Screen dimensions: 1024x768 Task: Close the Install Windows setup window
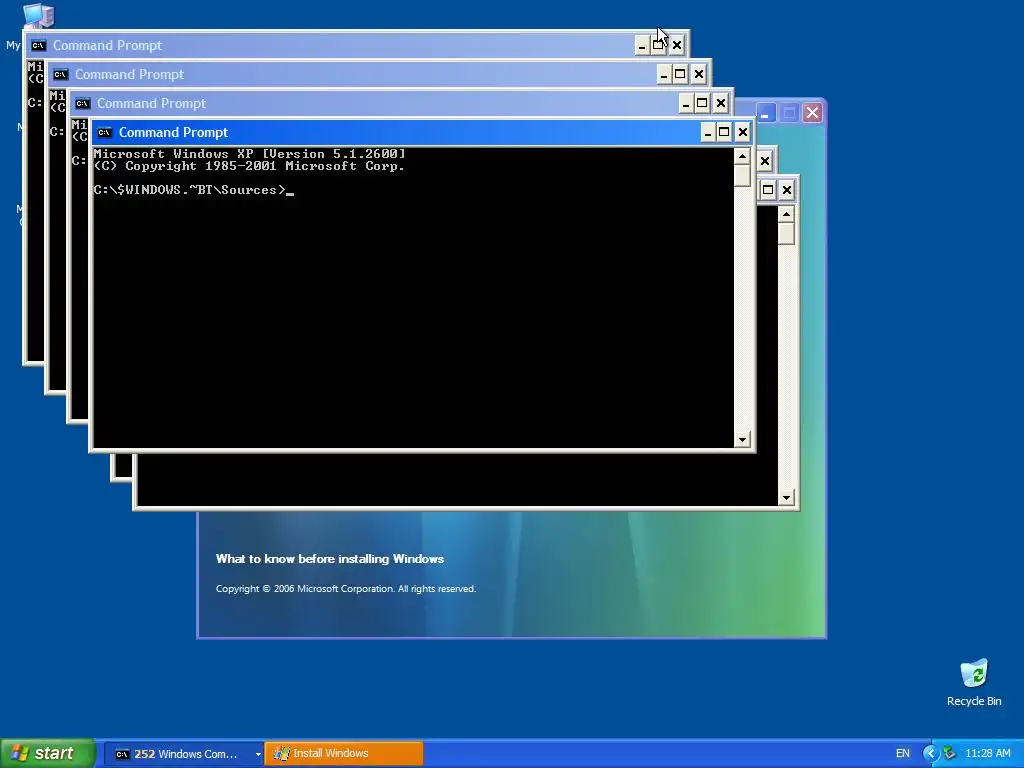812,113
